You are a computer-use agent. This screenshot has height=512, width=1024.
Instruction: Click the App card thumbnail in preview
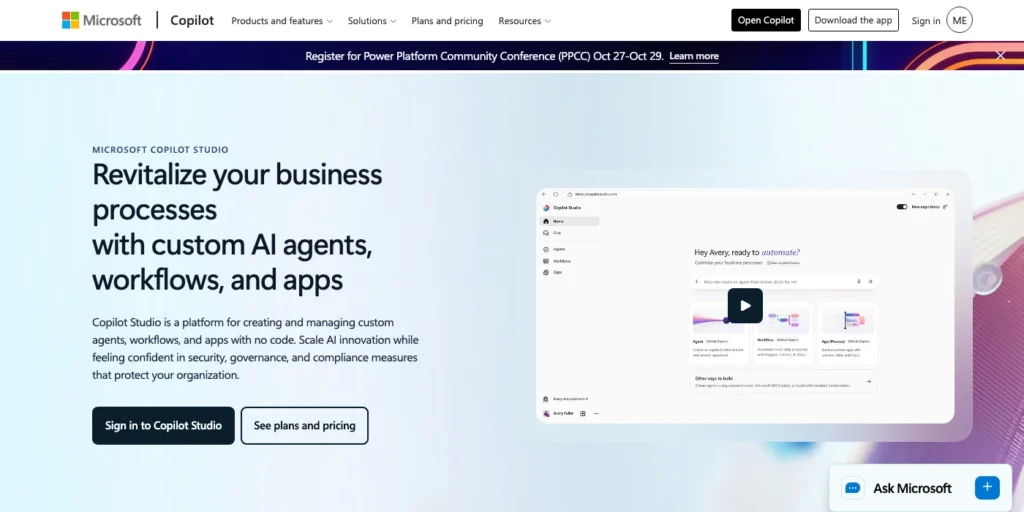848,321
